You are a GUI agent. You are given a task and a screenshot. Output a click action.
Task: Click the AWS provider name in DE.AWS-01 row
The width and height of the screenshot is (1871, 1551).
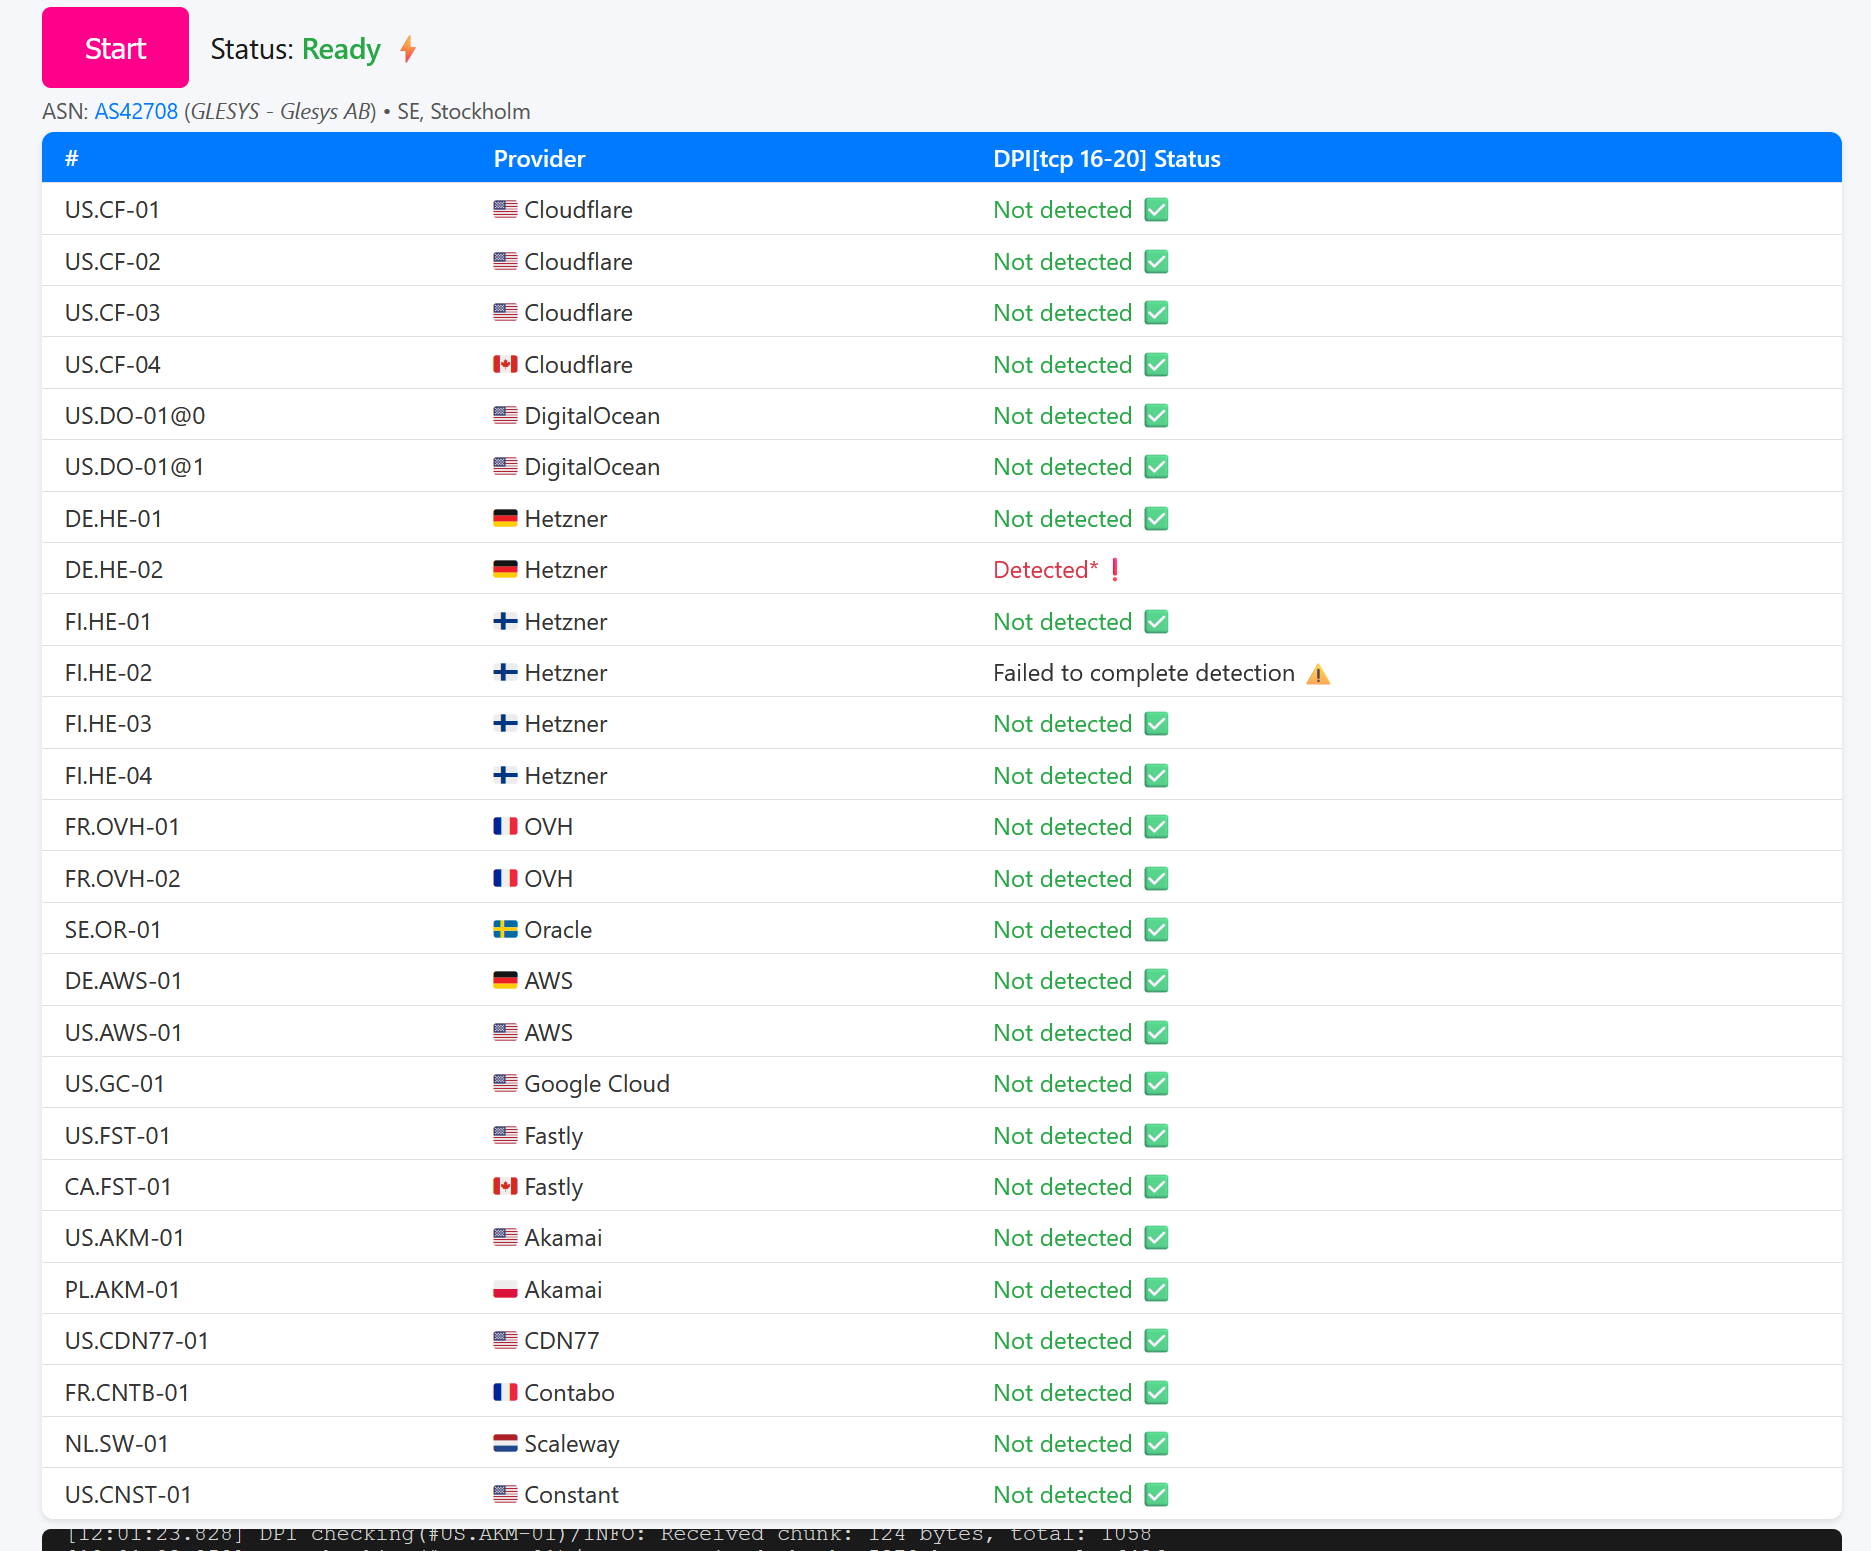549,980
